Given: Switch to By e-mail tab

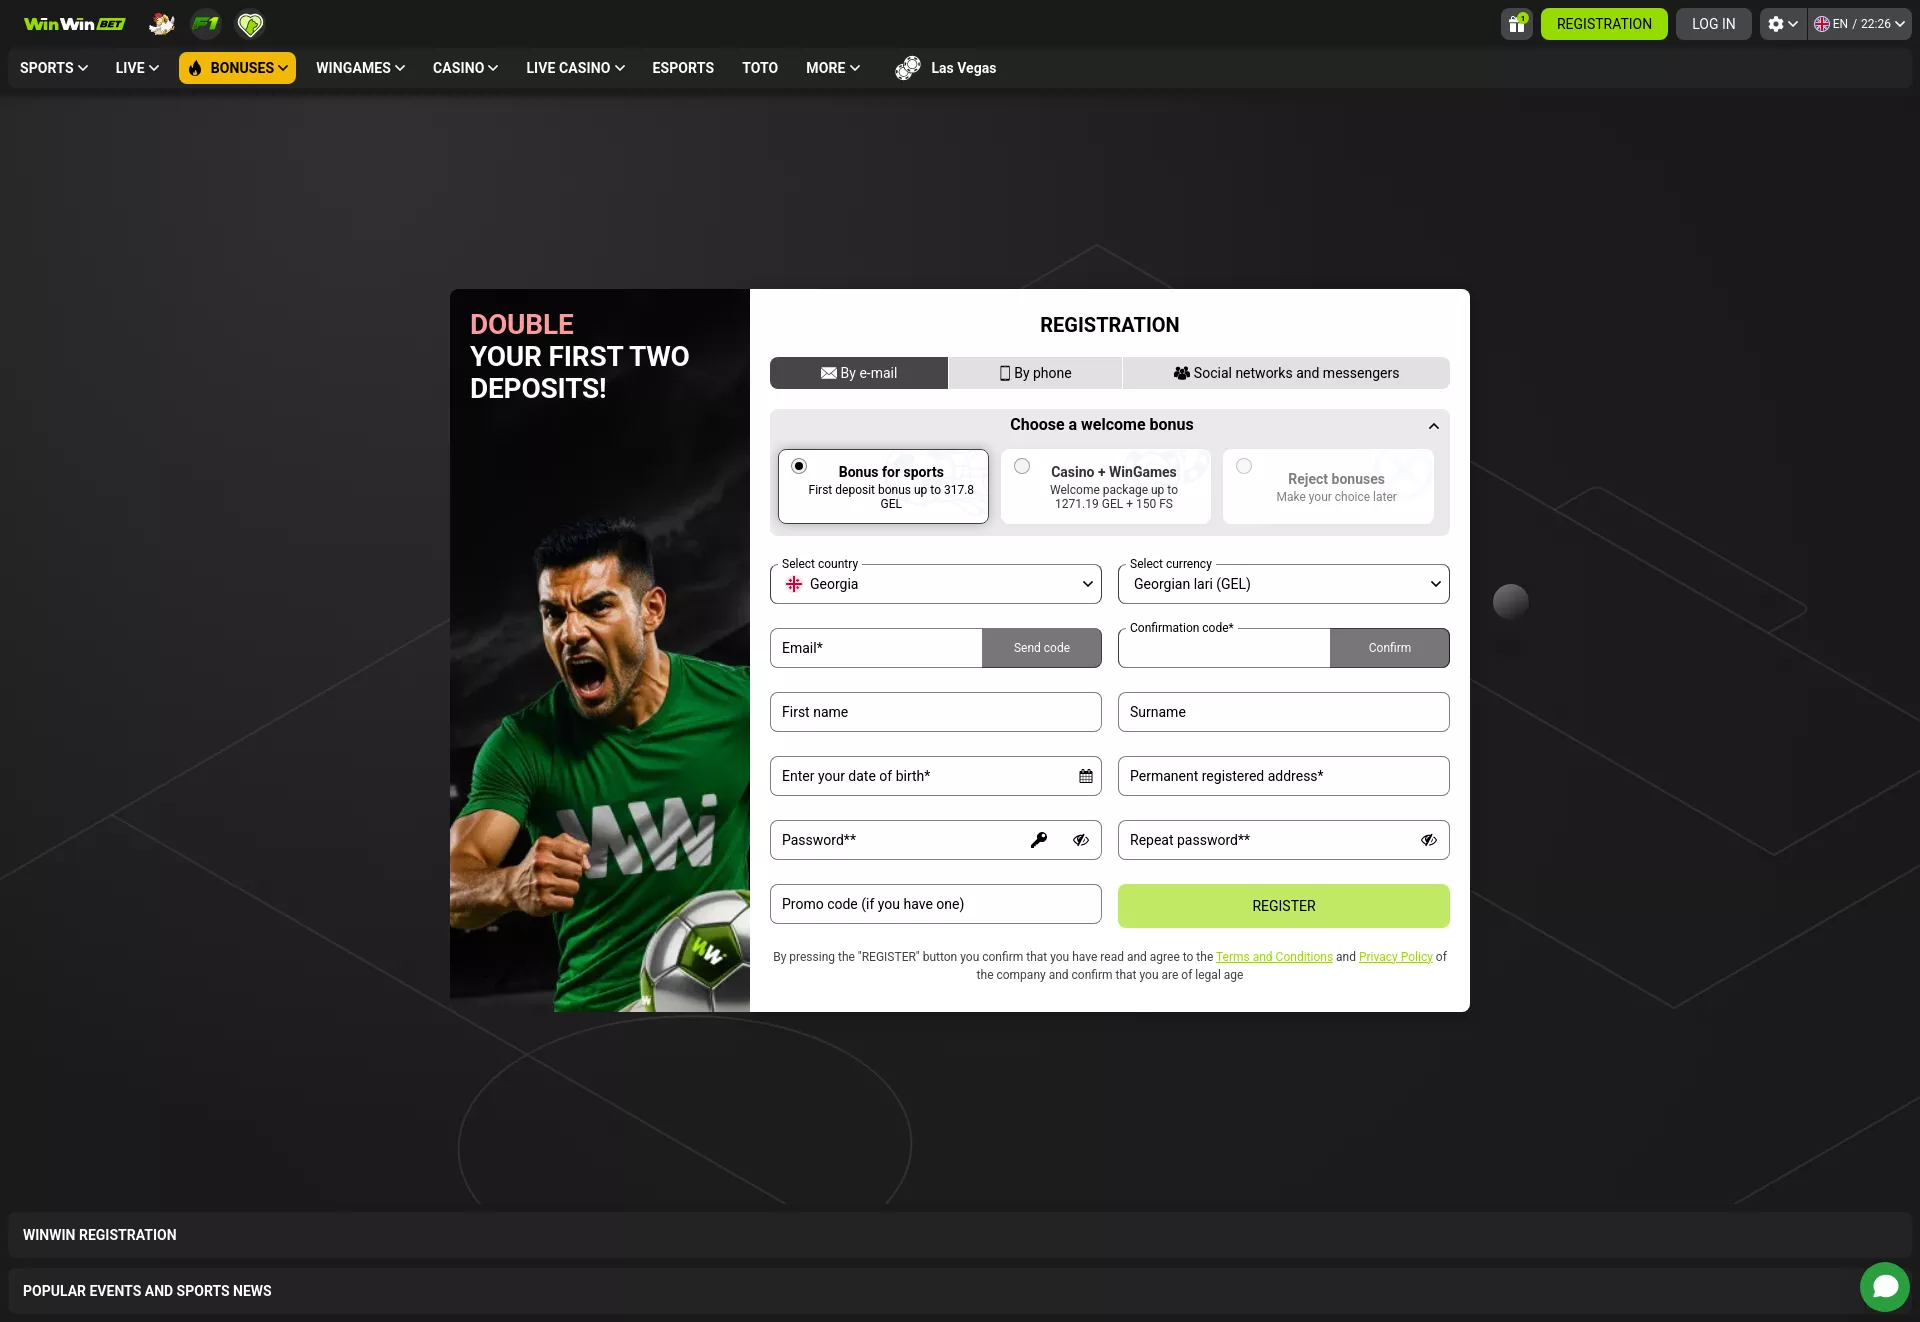Looking at the screenshot, I should 859,373.
